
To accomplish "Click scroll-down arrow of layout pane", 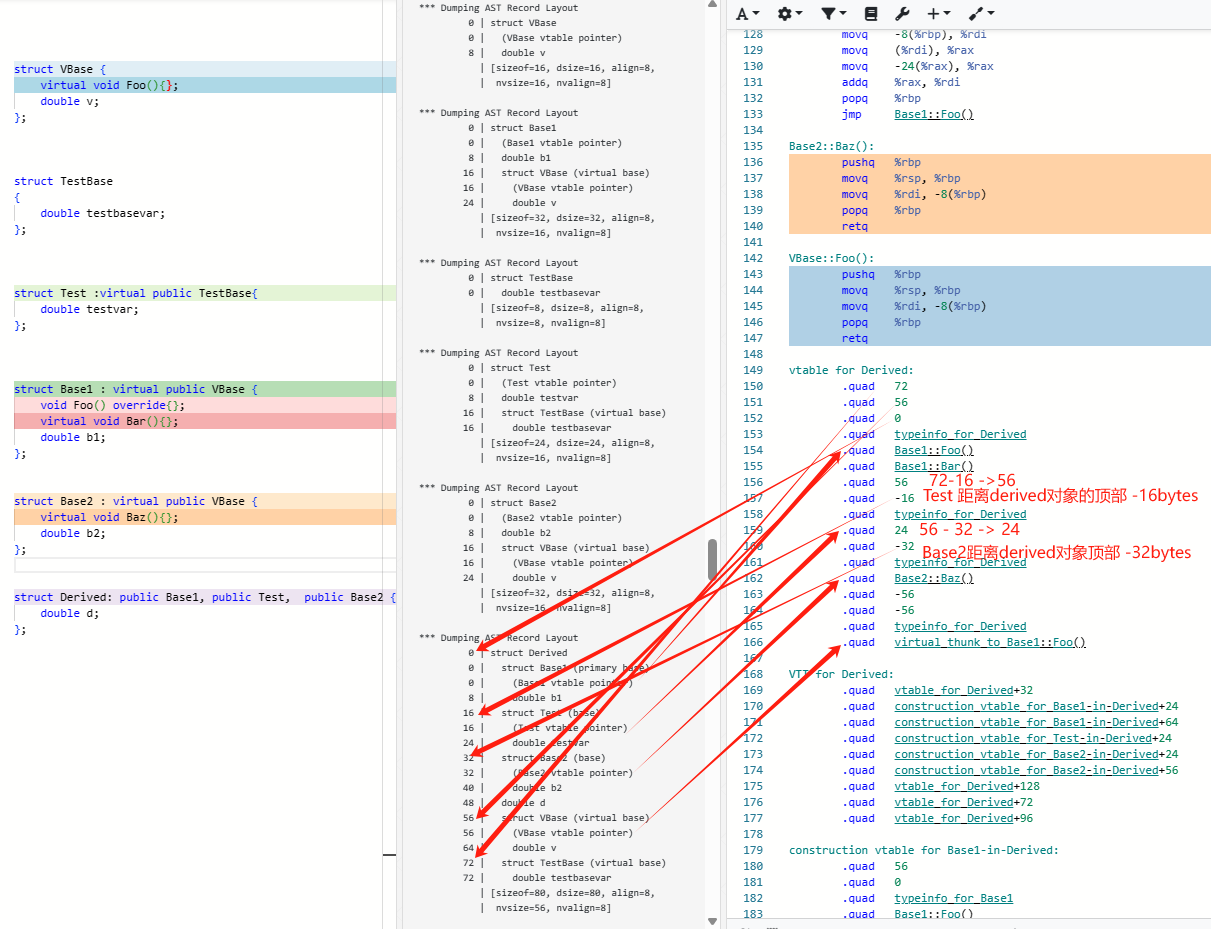I will pos(713,921).
